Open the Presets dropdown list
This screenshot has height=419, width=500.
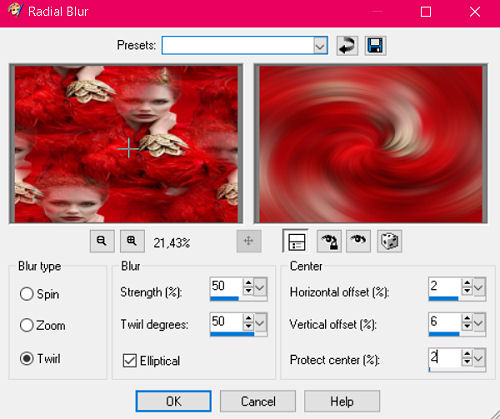click(320, 46)
